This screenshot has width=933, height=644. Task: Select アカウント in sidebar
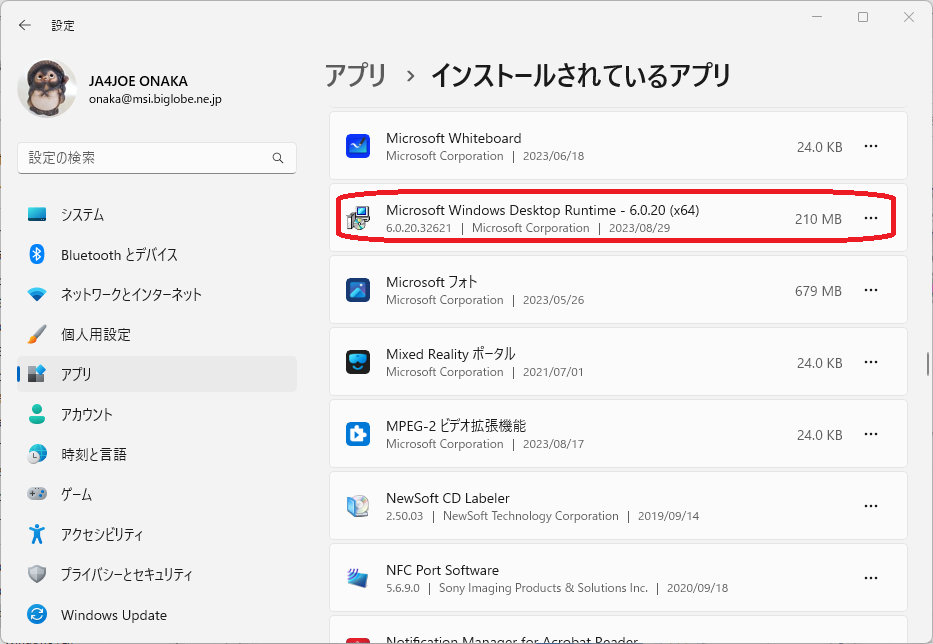[x=157, y=414]
